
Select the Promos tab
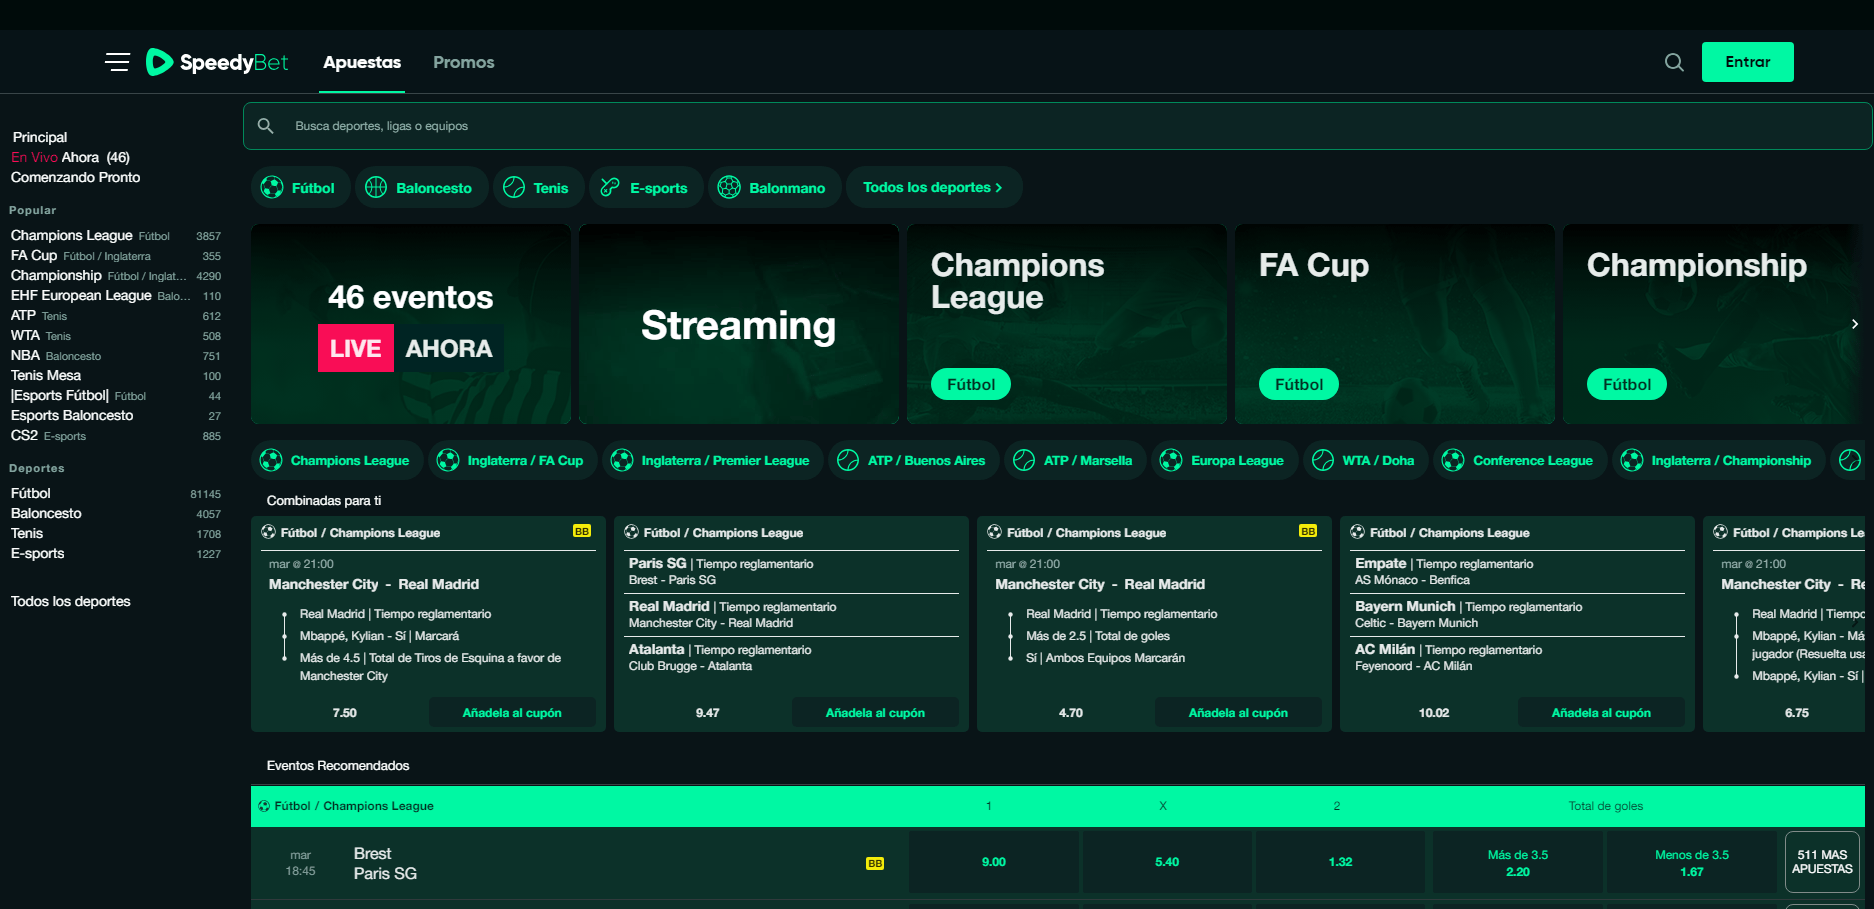pos(464,62)
